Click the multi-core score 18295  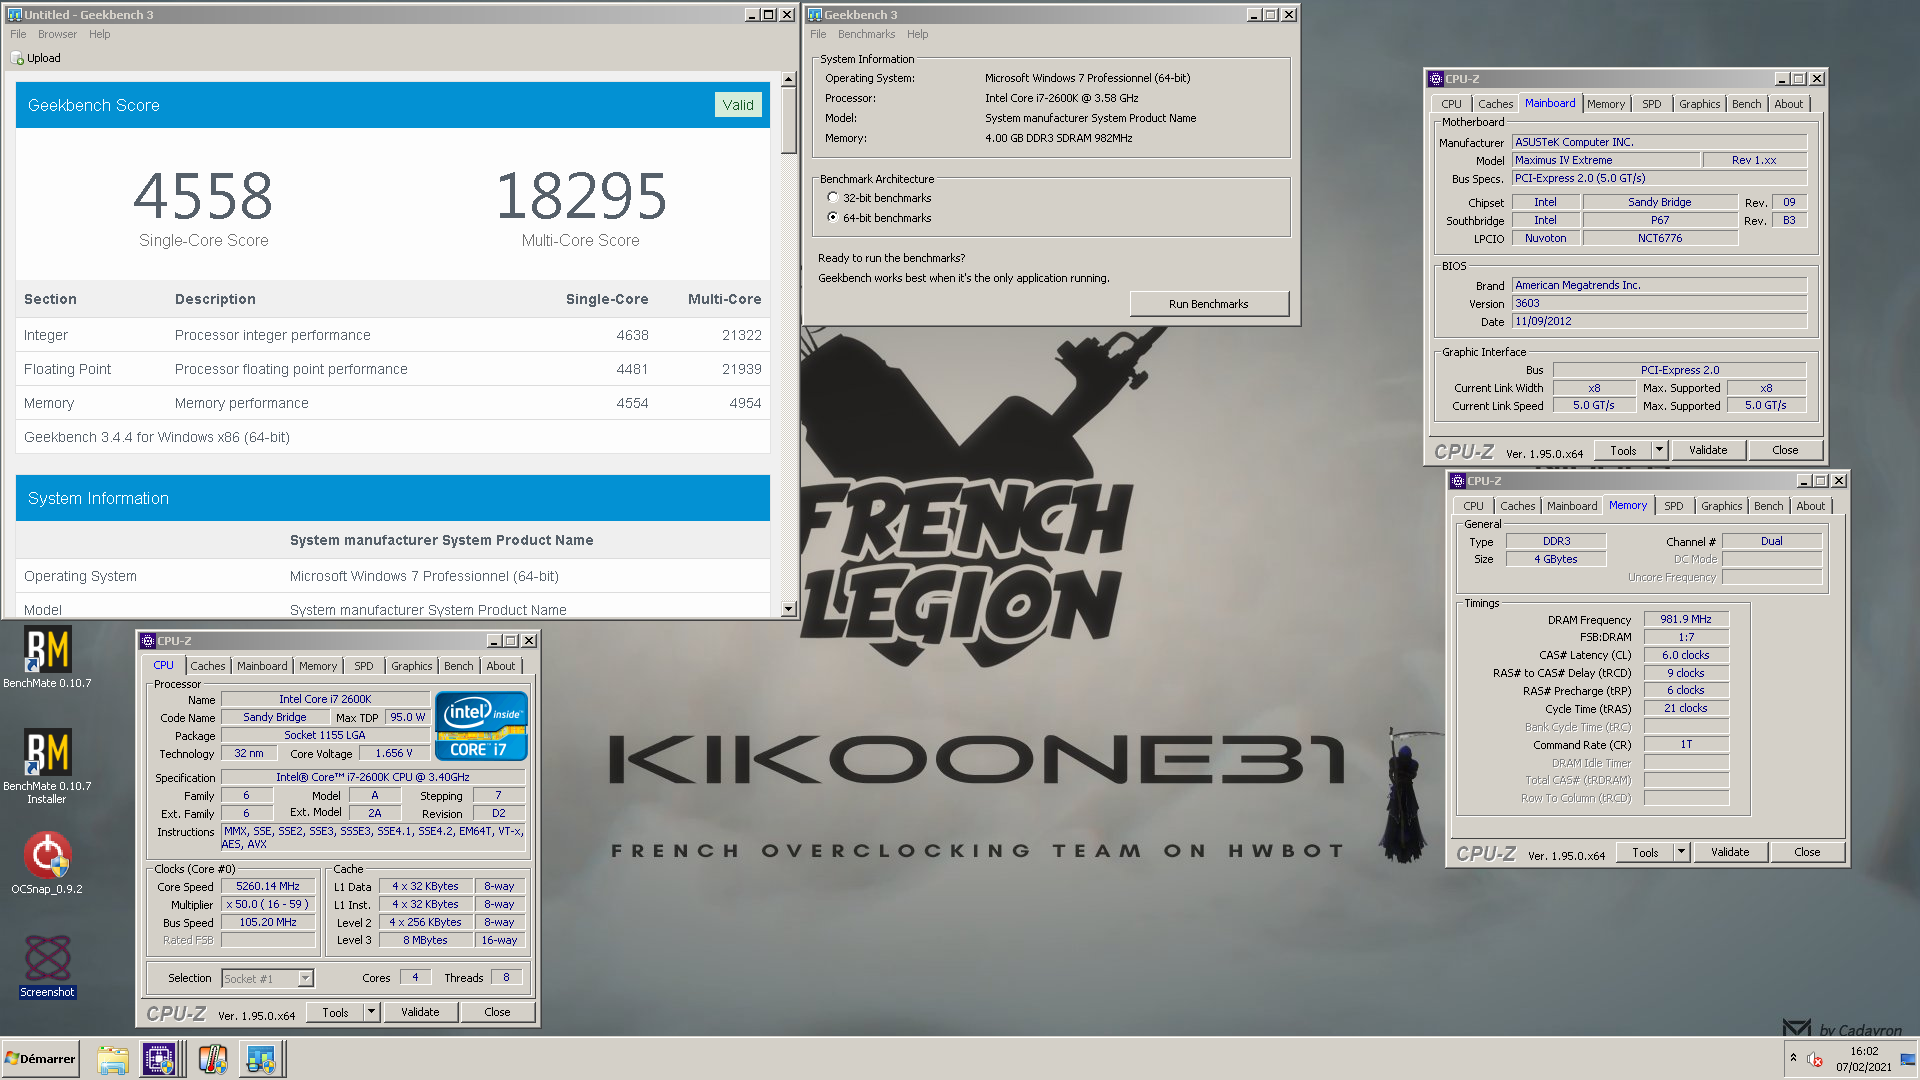pos(581,196)
